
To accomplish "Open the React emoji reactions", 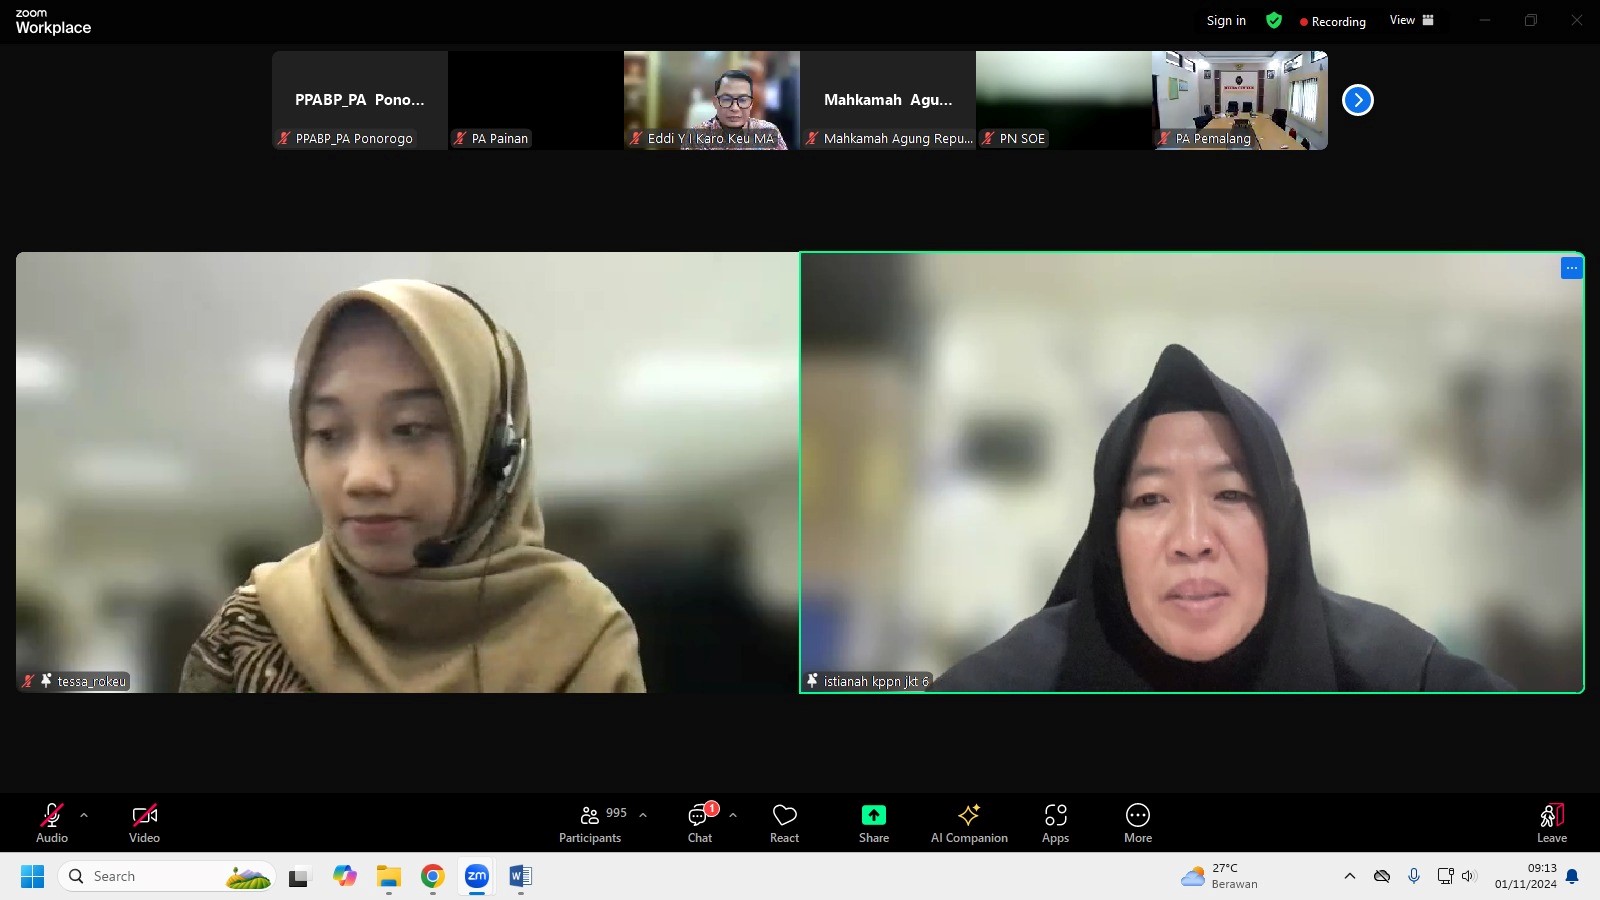I will tap(784, 823).
